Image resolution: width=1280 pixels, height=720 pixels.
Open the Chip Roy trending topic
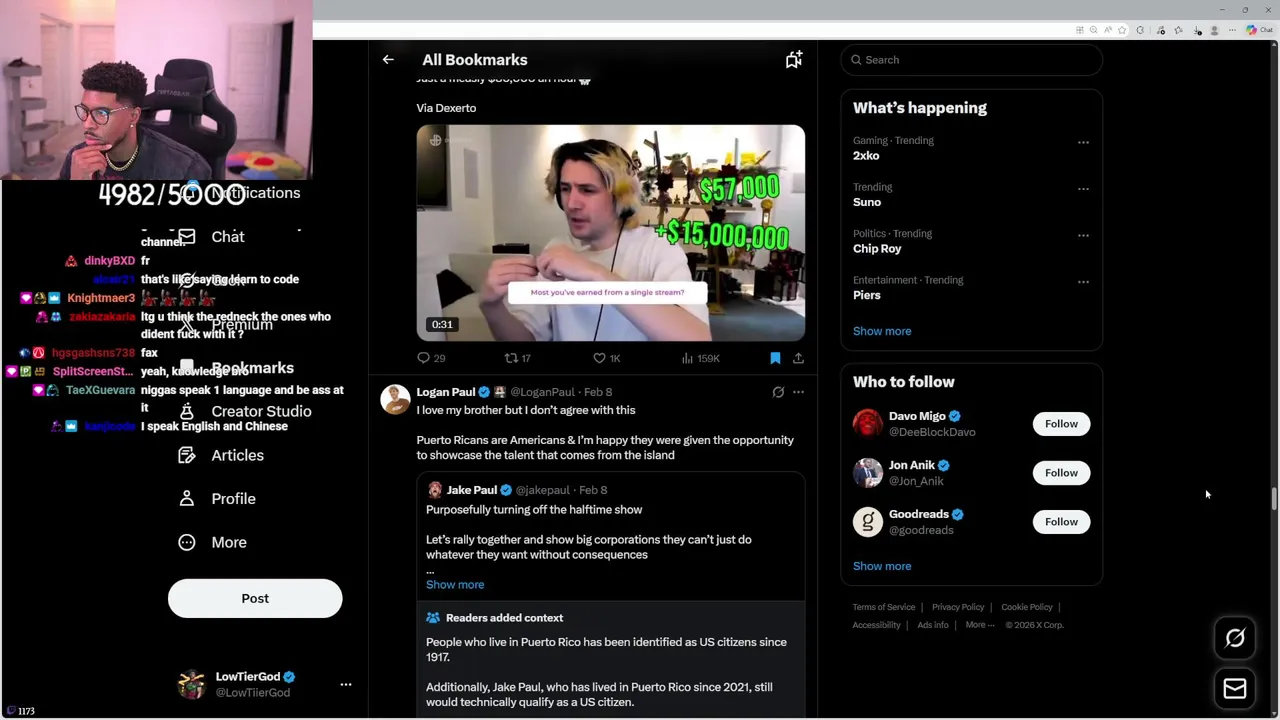(877, 249)
